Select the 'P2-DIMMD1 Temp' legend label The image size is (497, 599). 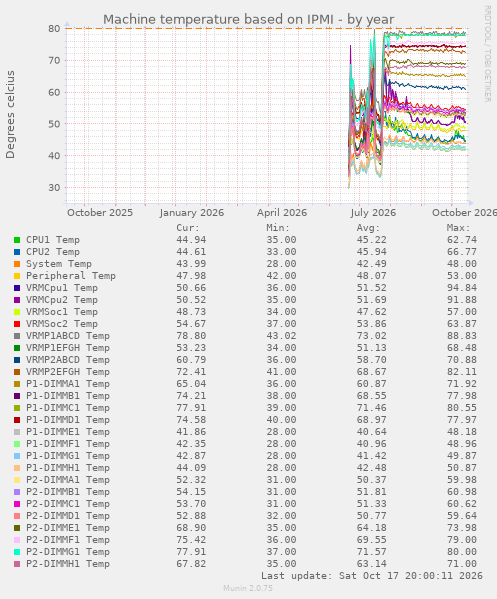coord(68,516)
